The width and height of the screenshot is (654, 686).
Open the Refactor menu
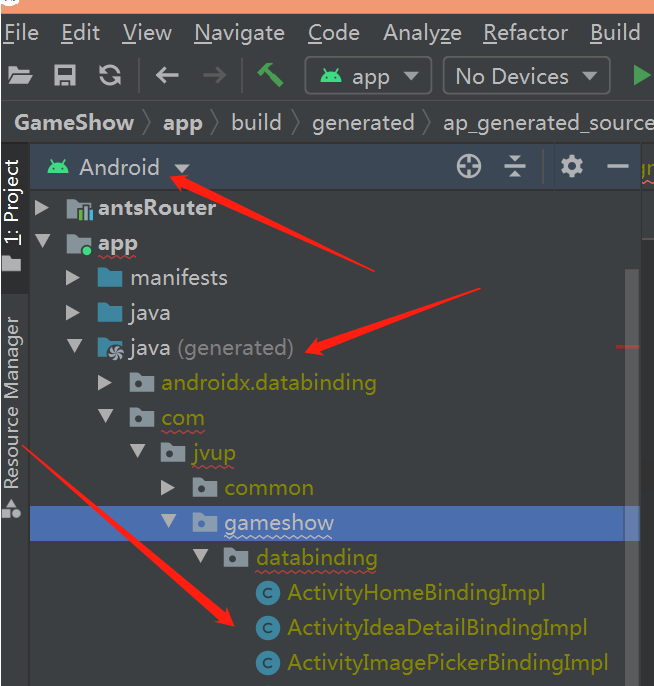pyautogui.click(x=525, y=33)
